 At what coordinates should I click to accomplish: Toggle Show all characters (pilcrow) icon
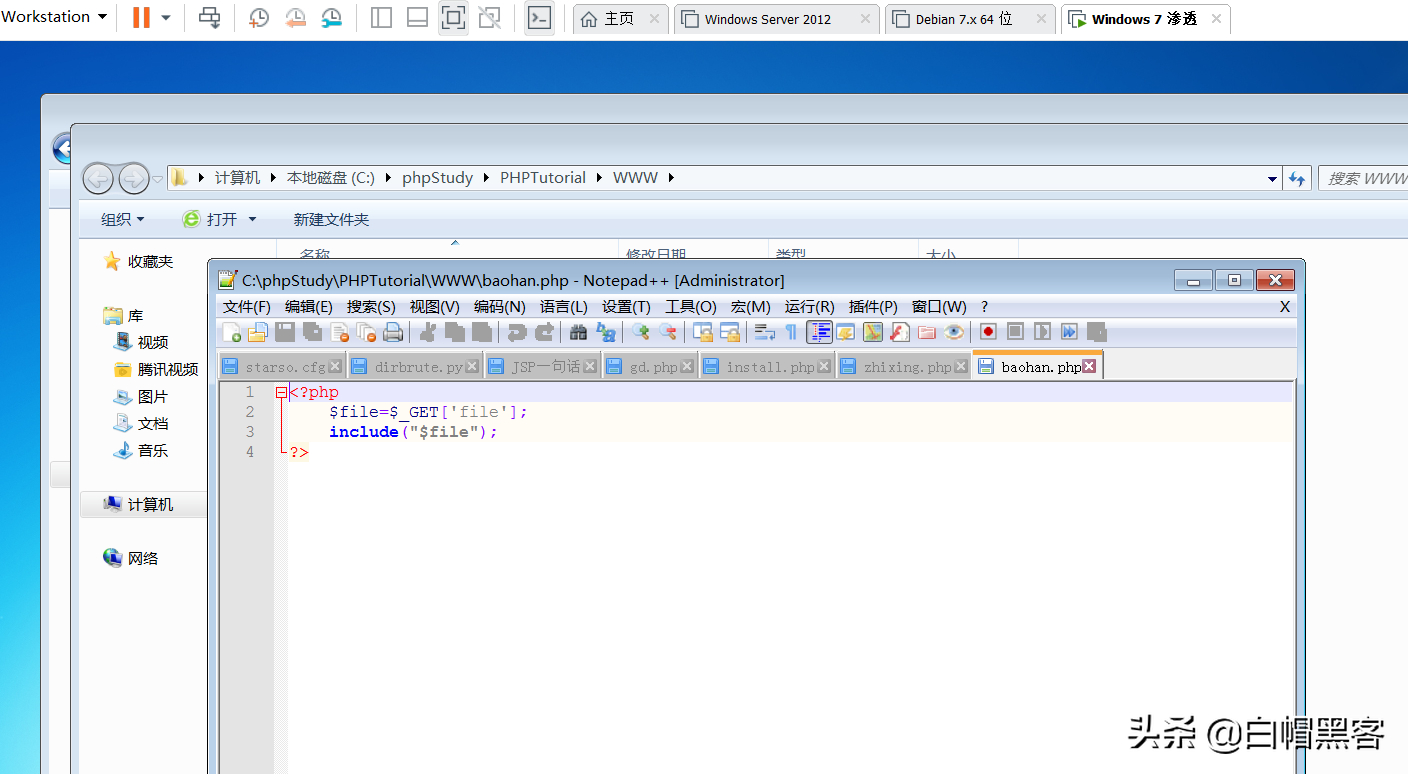click(x=791, y=332)
